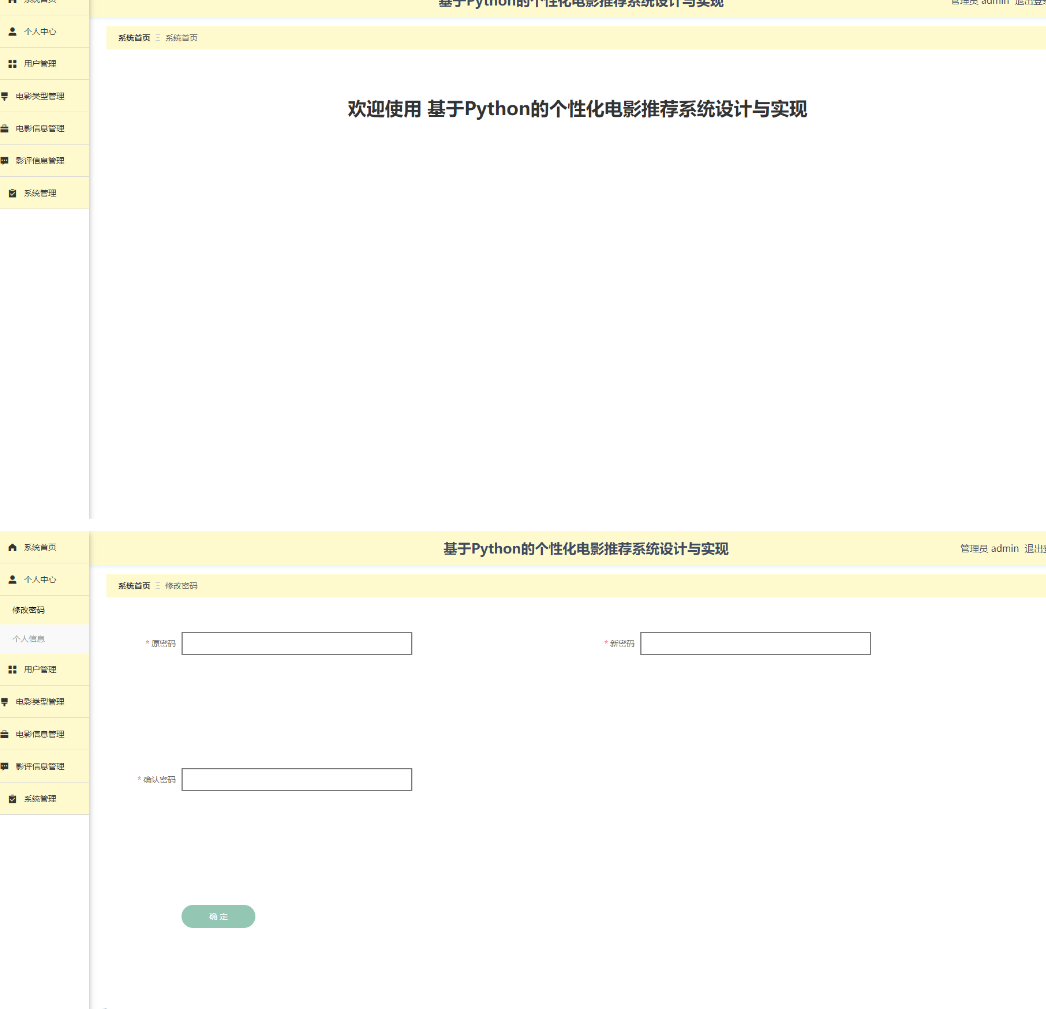Click the green 确定 button
Image resolution: width=1046 pixels, height=1009 pixels.
(x=218, y=916)
